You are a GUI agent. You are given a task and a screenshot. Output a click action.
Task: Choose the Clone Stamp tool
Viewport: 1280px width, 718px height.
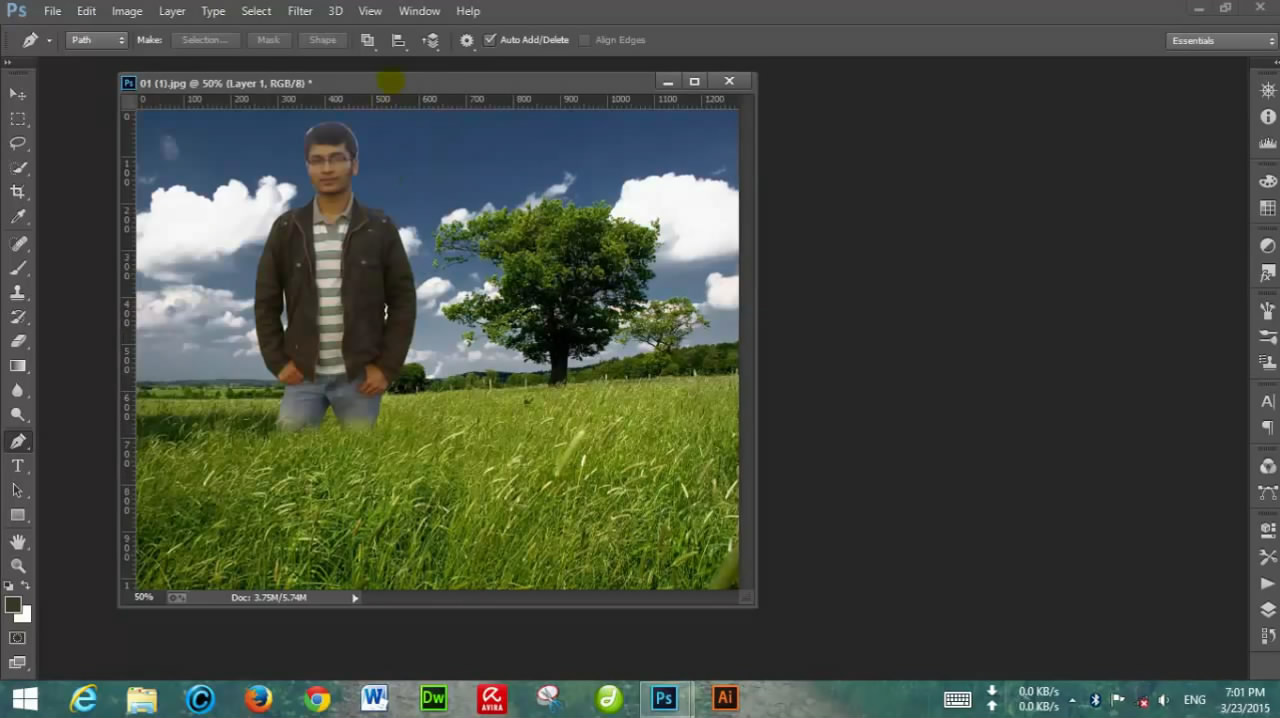[x=18, y=293]
